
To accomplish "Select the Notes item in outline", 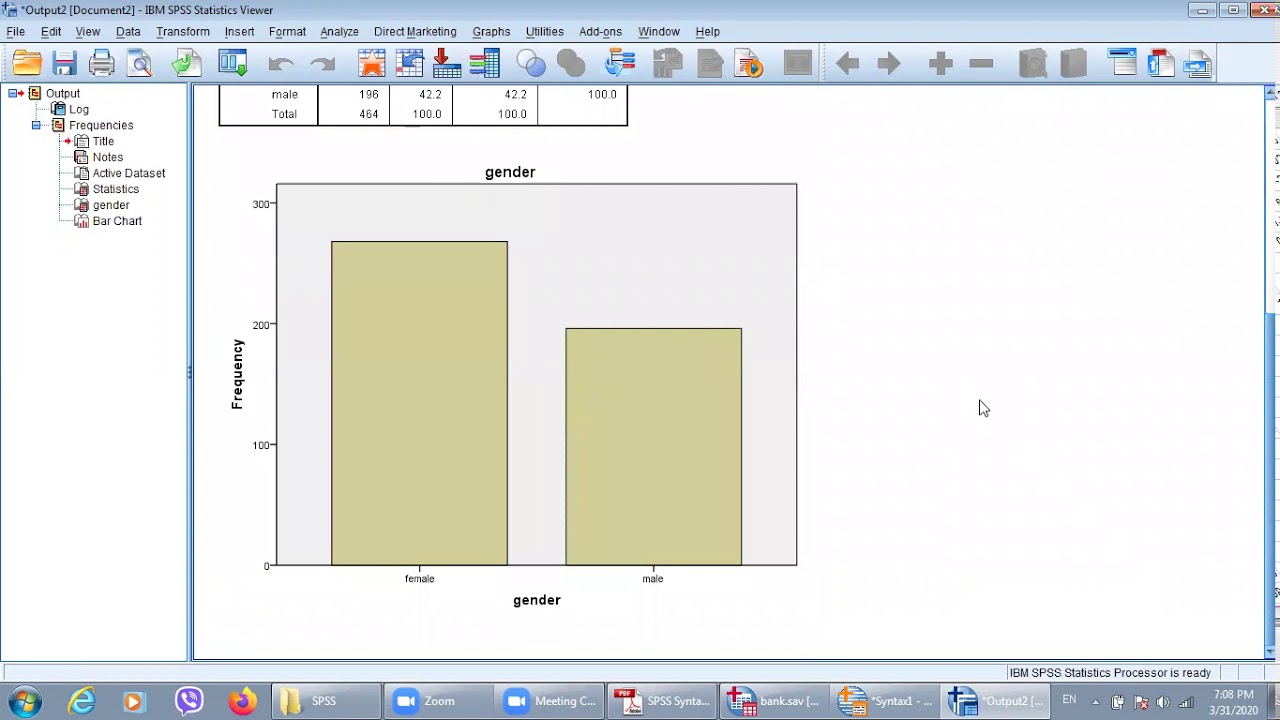I will (x=108, y=157).
